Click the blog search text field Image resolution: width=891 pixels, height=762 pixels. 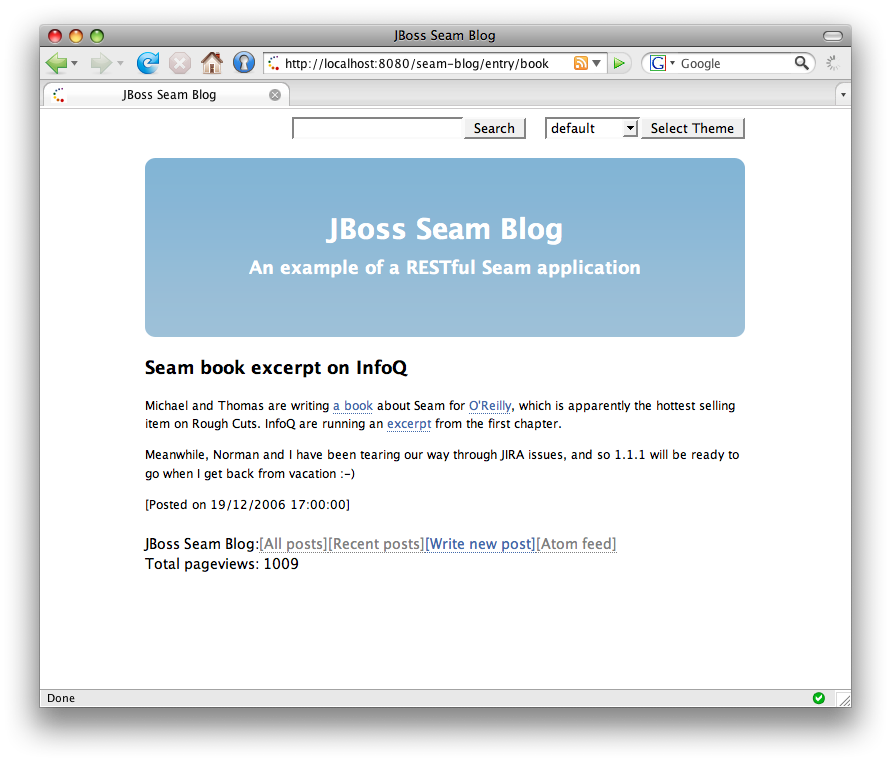click(x=378, y=128)
